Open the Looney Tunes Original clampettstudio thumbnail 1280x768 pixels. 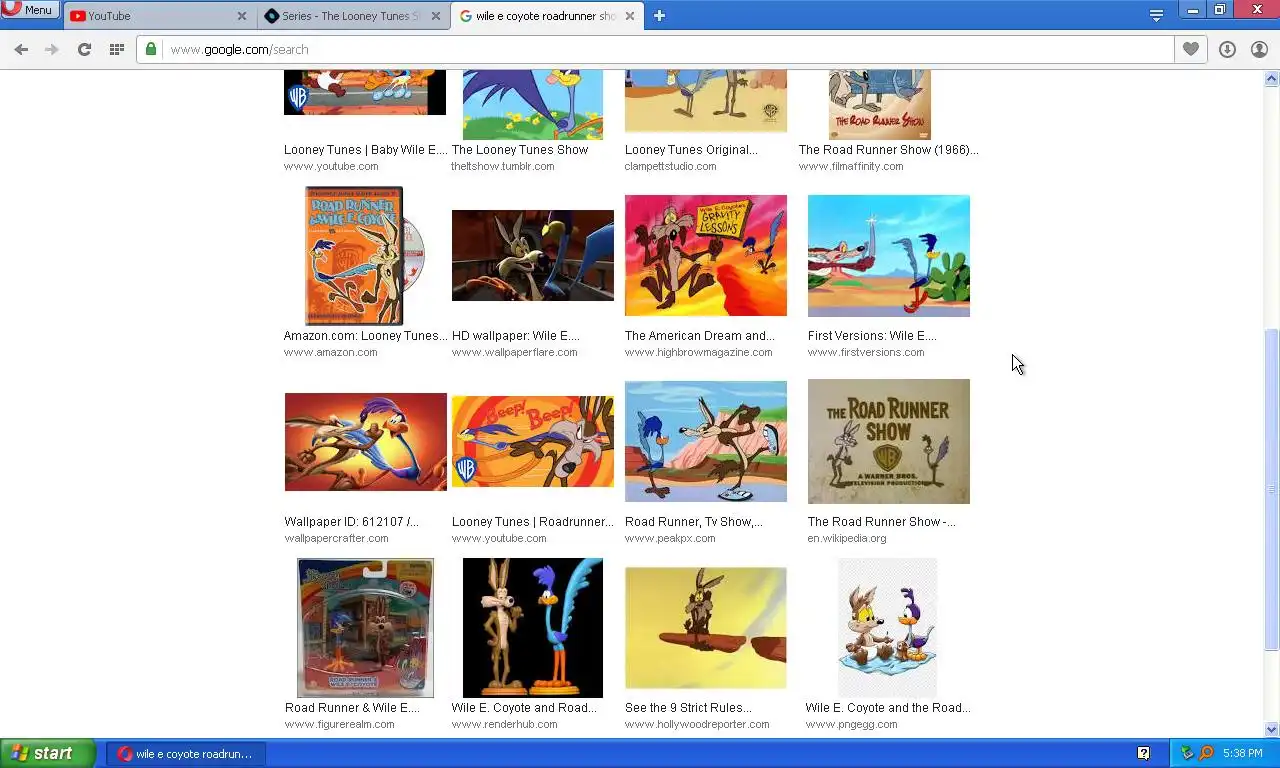tap(705, 100)
